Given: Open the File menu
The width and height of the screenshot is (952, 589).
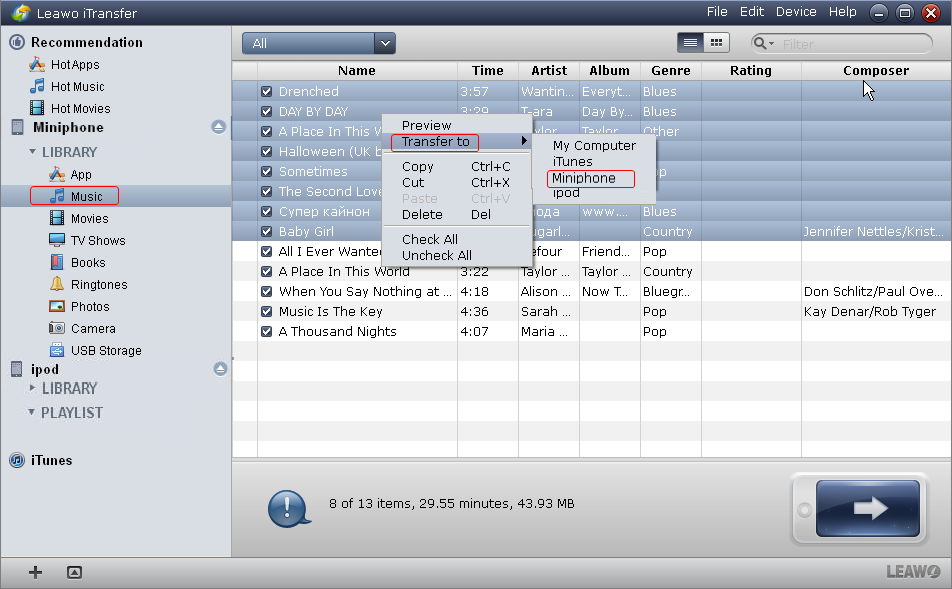Looking at the screenshot, I should coord(717,12).
